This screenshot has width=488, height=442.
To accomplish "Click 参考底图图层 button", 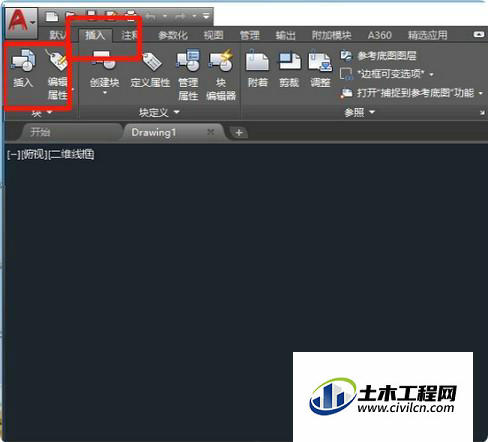I will (378, 56).
